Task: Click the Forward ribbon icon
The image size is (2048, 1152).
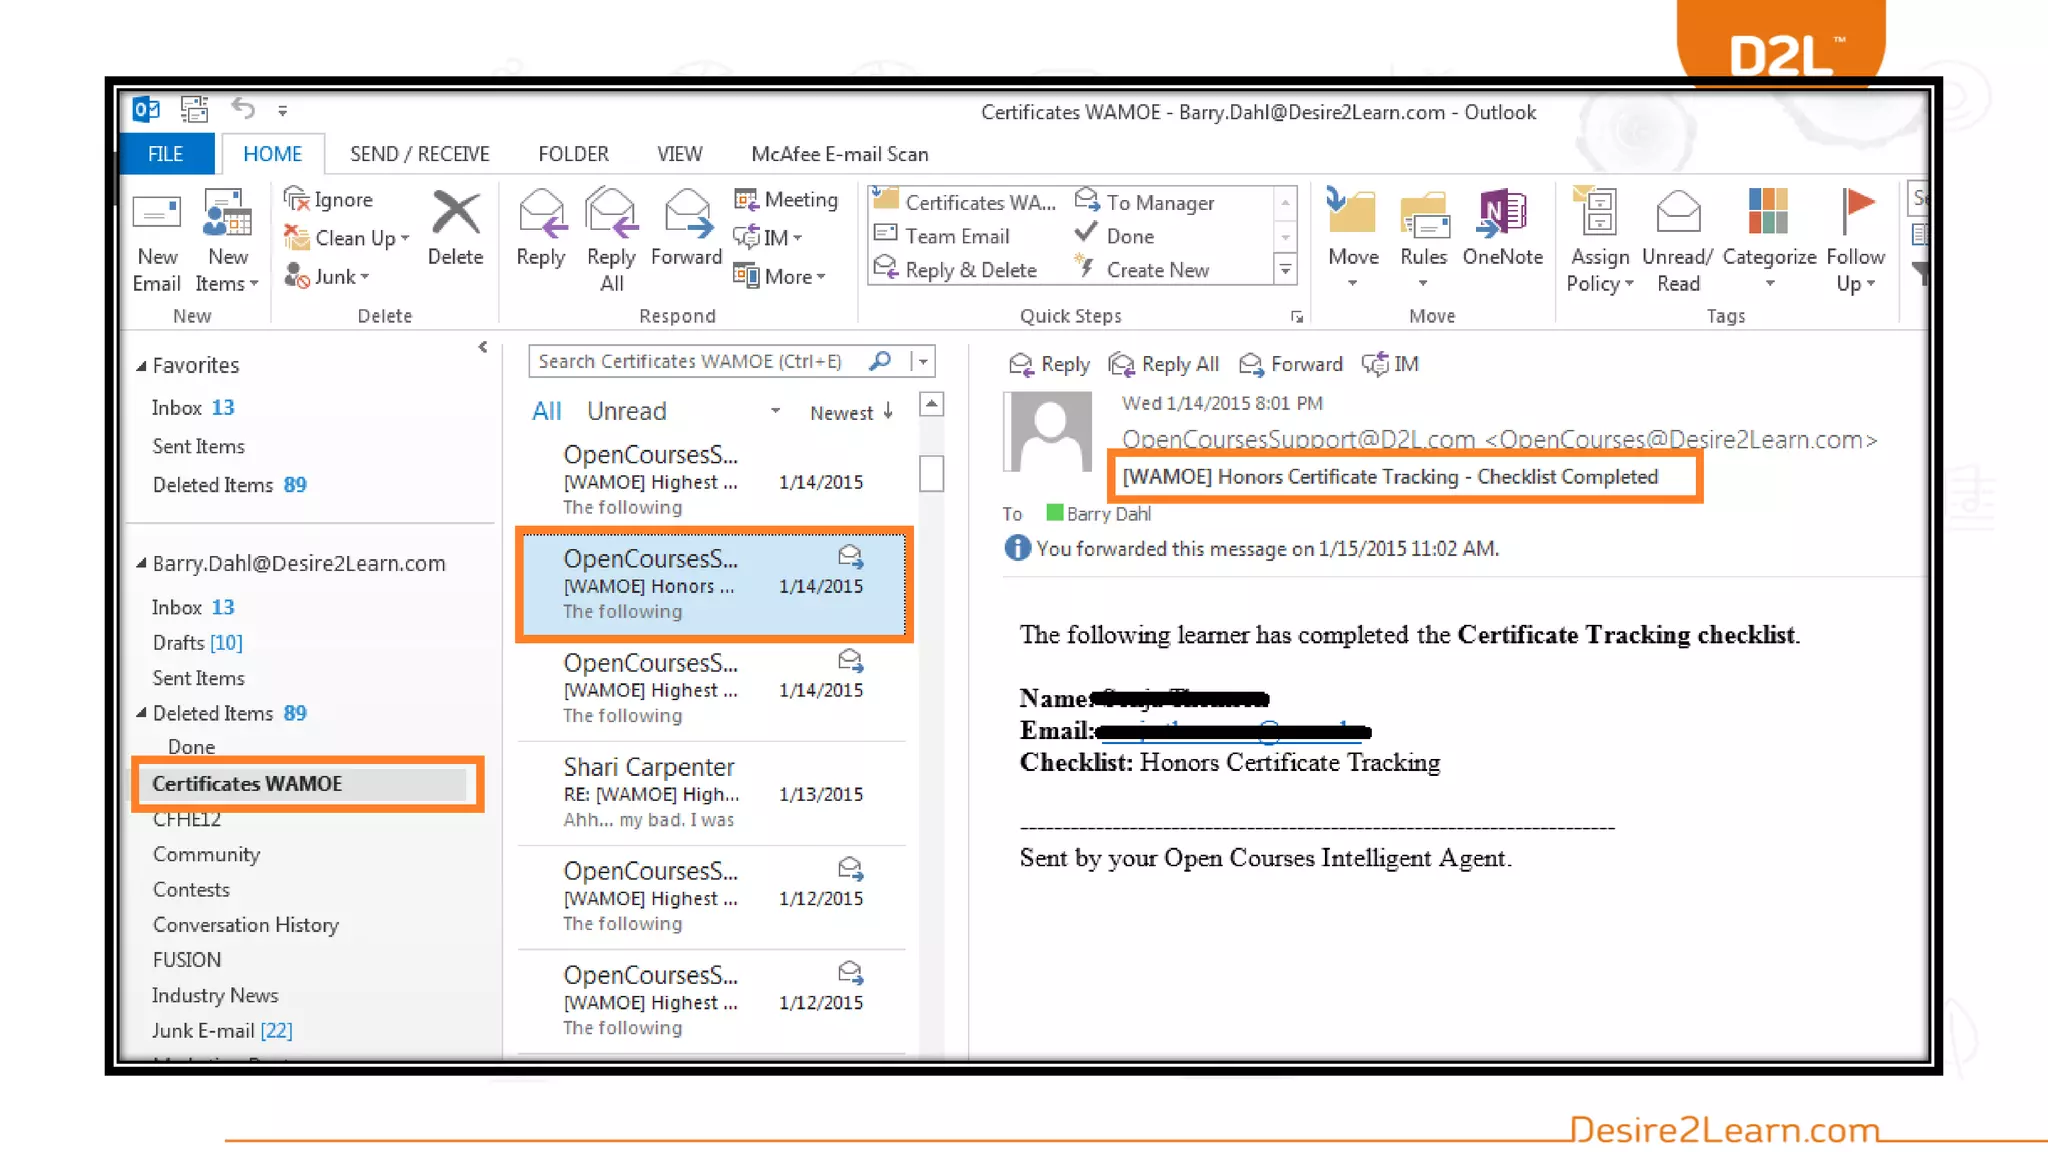Action: (x=686, y=229)
